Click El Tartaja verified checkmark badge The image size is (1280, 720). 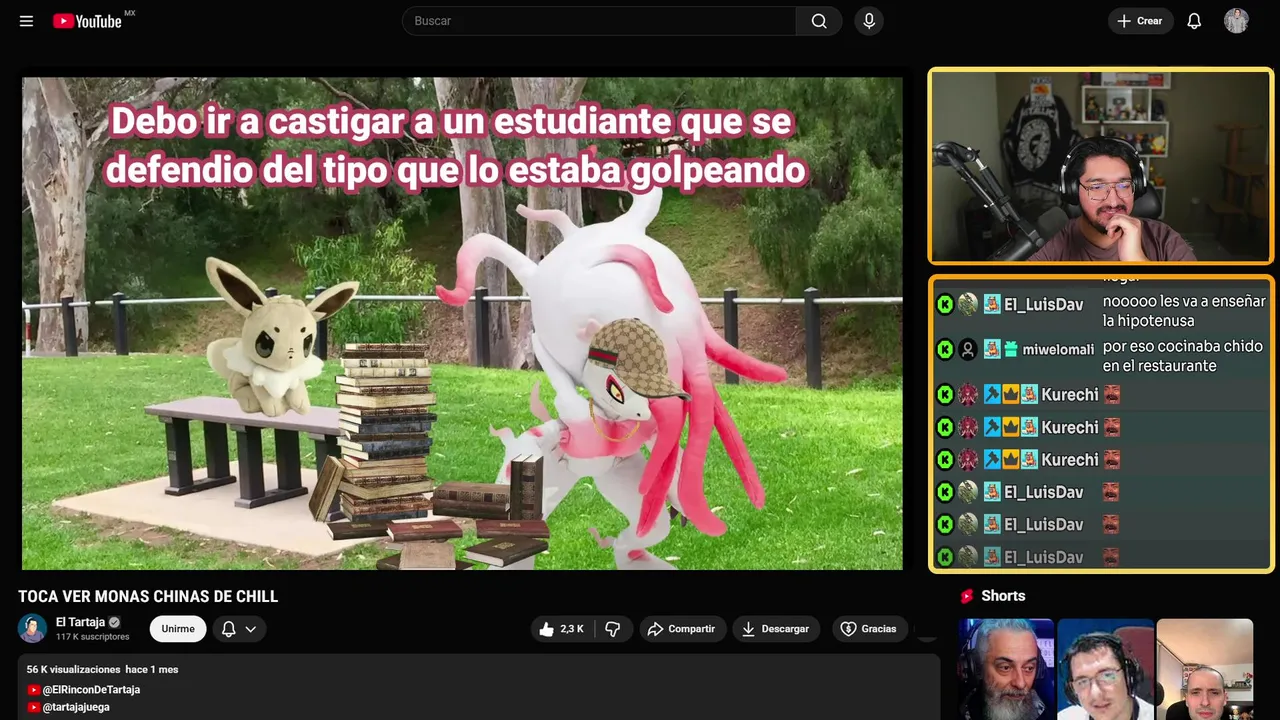[x=114, y=622]
